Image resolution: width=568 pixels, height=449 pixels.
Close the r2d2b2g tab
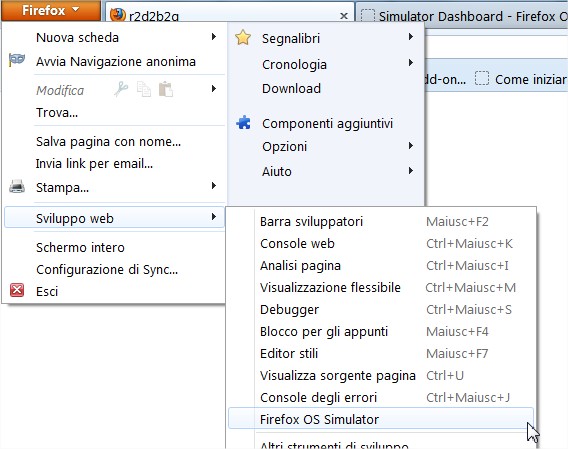click(344, 16)
